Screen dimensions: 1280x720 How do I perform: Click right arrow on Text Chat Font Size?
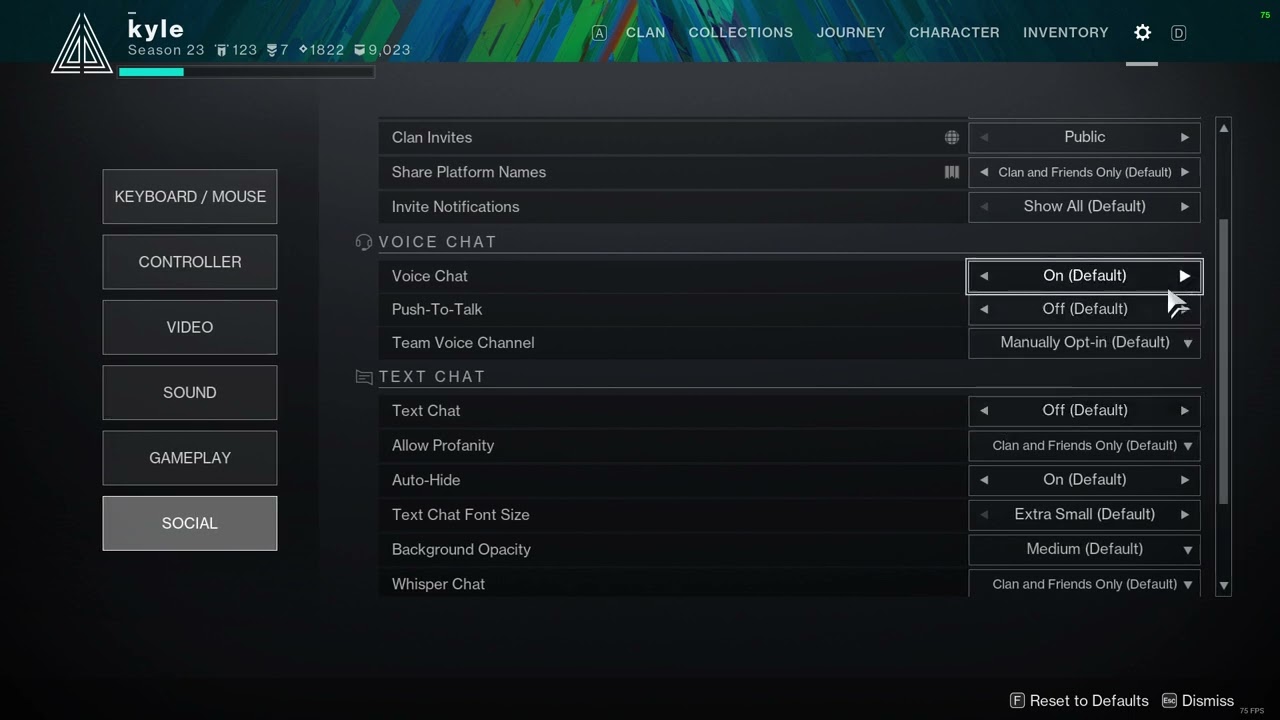[x=1184, y=515]
